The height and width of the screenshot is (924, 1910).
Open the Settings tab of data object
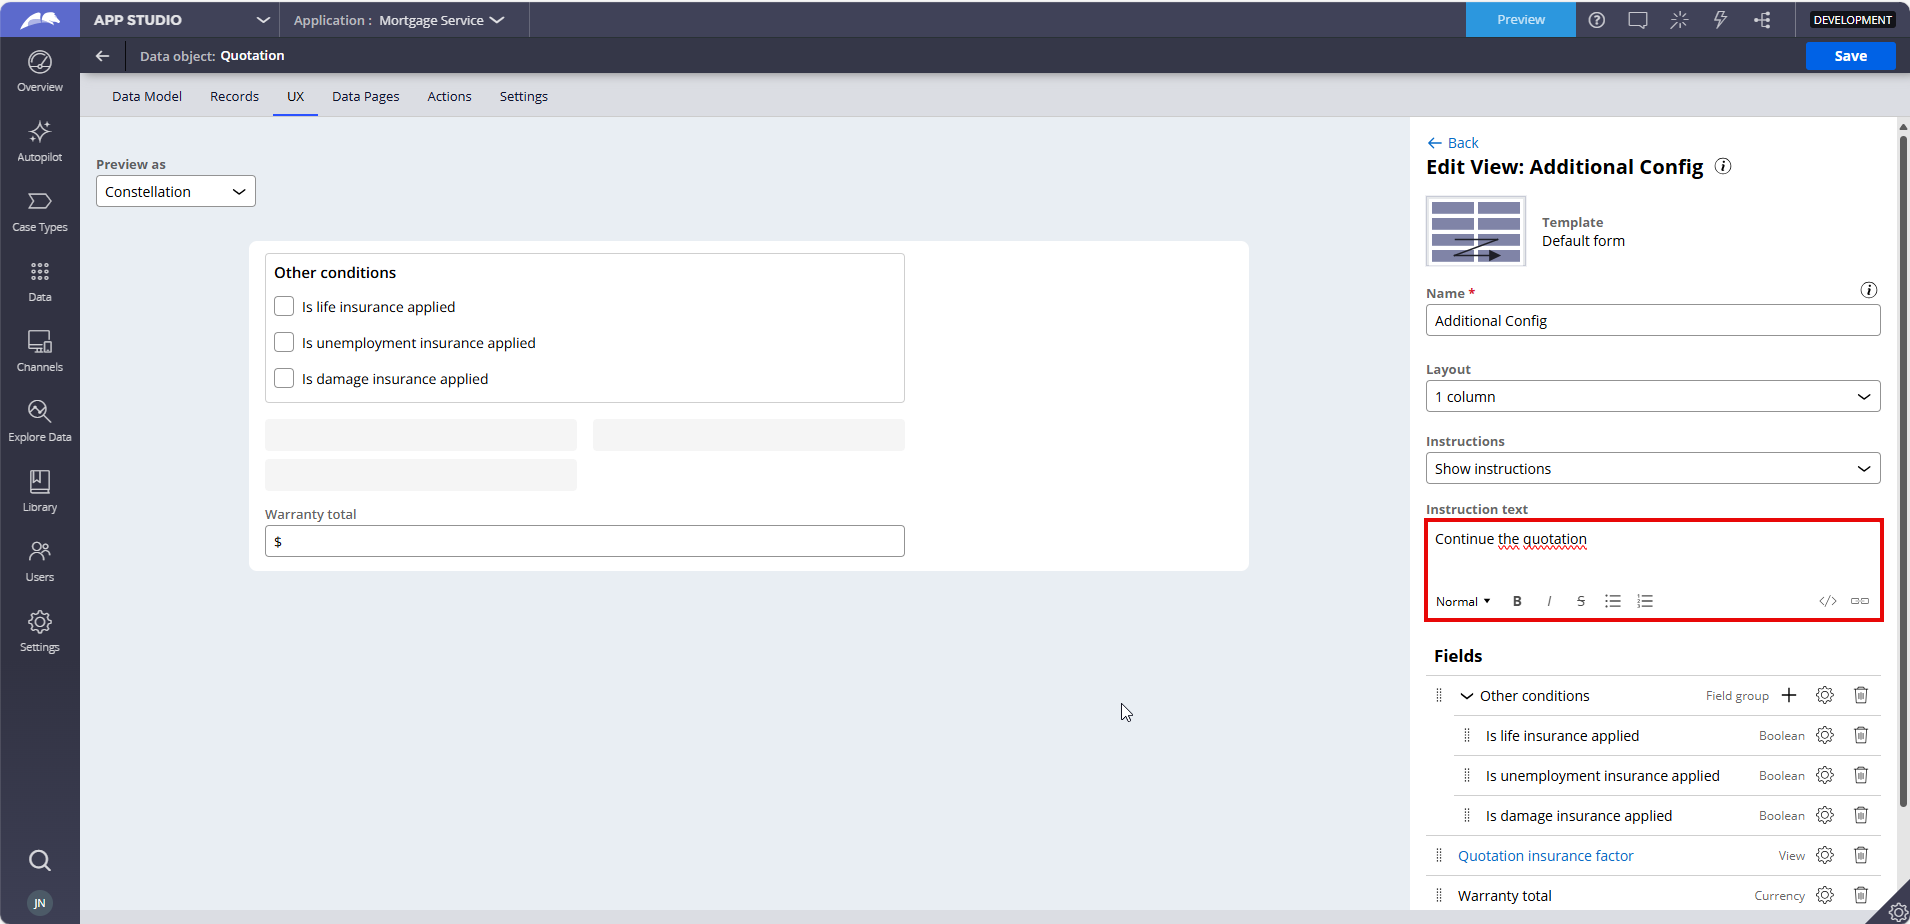pyautogui.click(x=523, y=96)
